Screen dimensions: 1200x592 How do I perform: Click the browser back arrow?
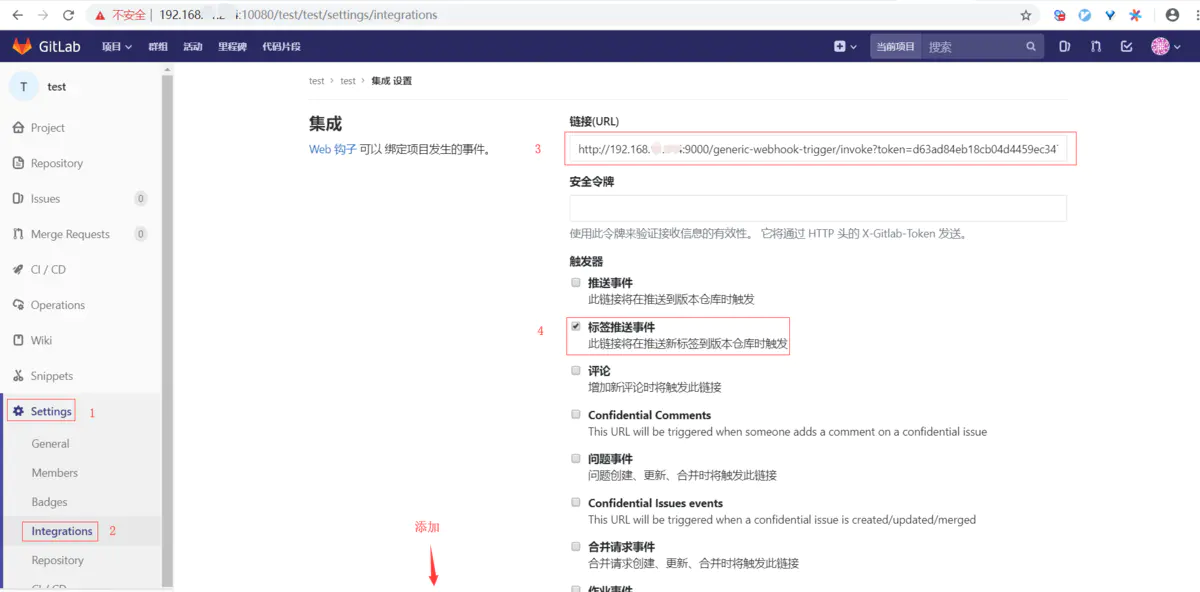tap(17, 15)
